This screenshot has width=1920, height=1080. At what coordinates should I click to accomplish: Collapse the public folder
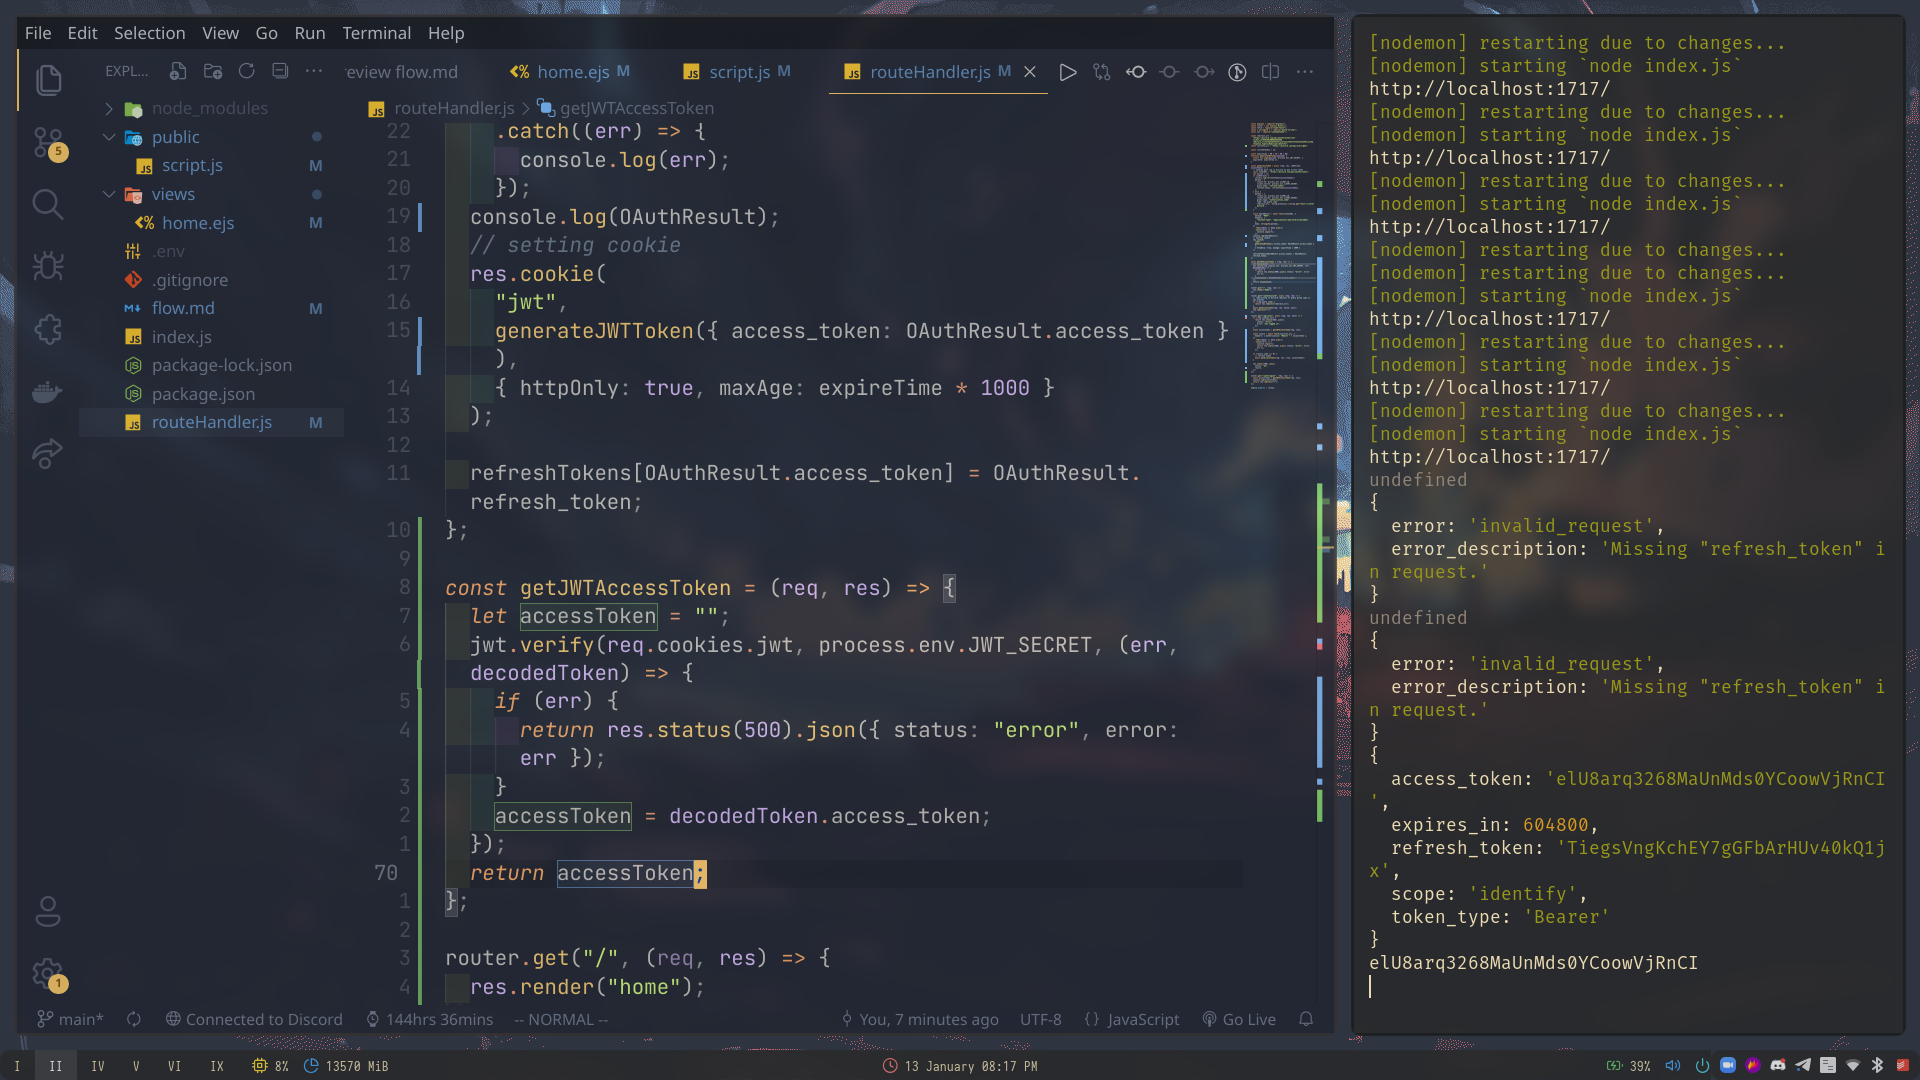[110, 137]
